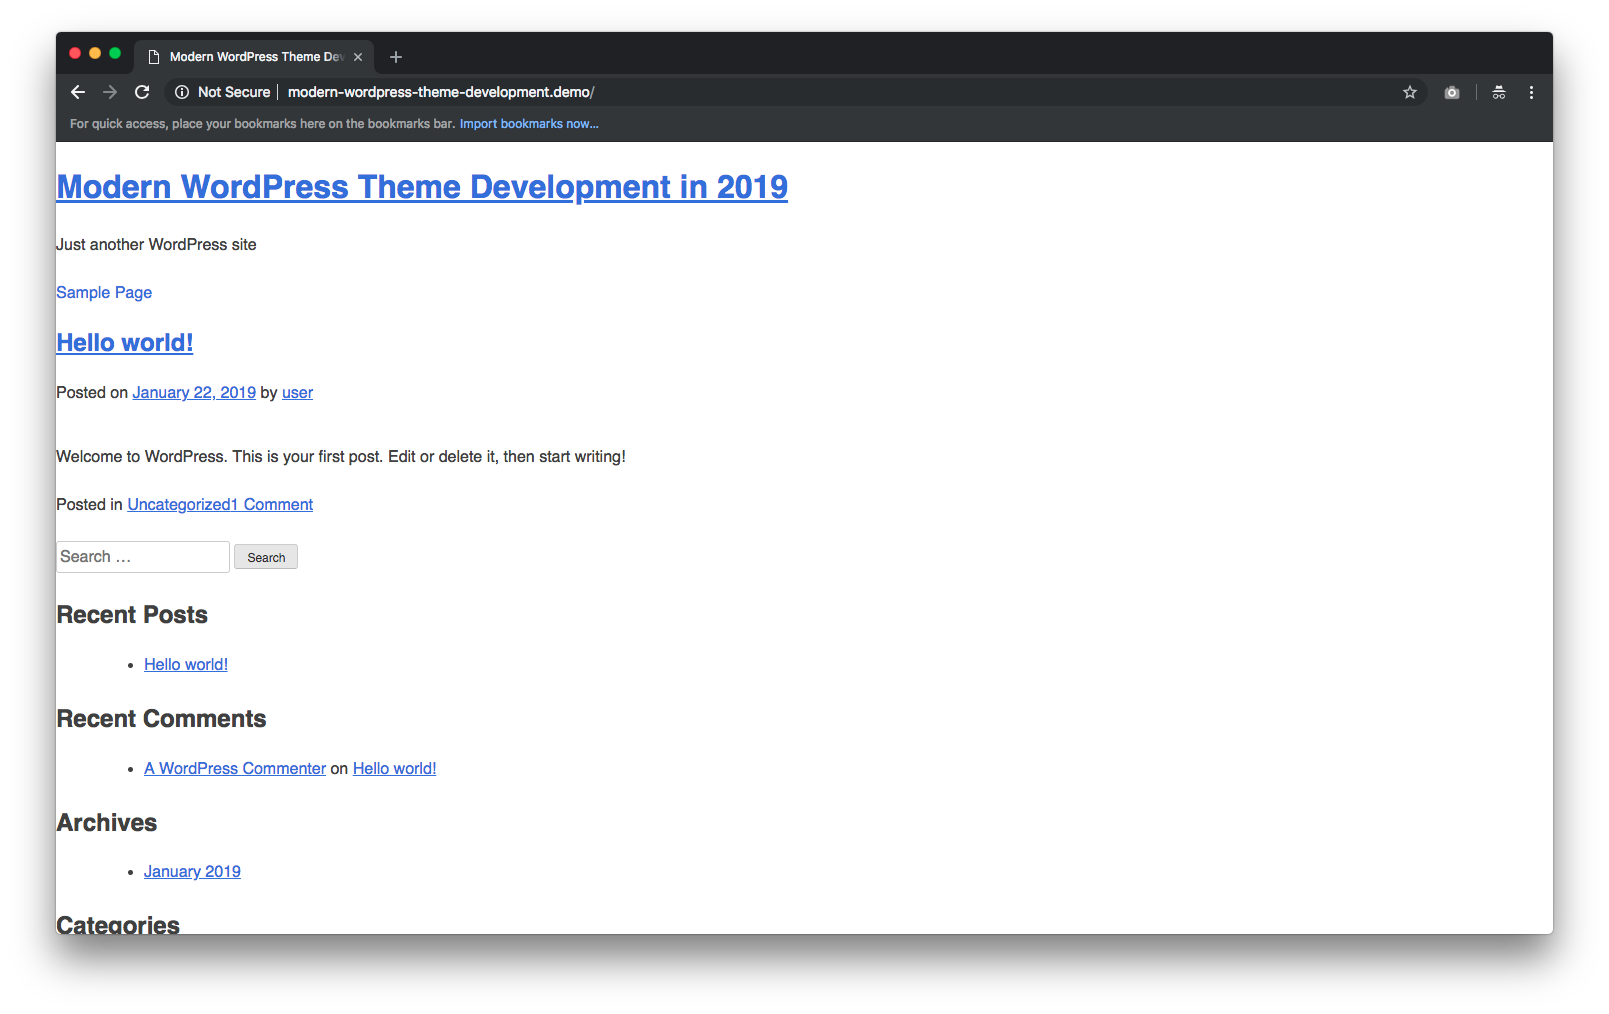Open the January 22, 2019 date link
This screenshot has width=1609, height=1014.
pyautogui.click(x=194, y=392)
